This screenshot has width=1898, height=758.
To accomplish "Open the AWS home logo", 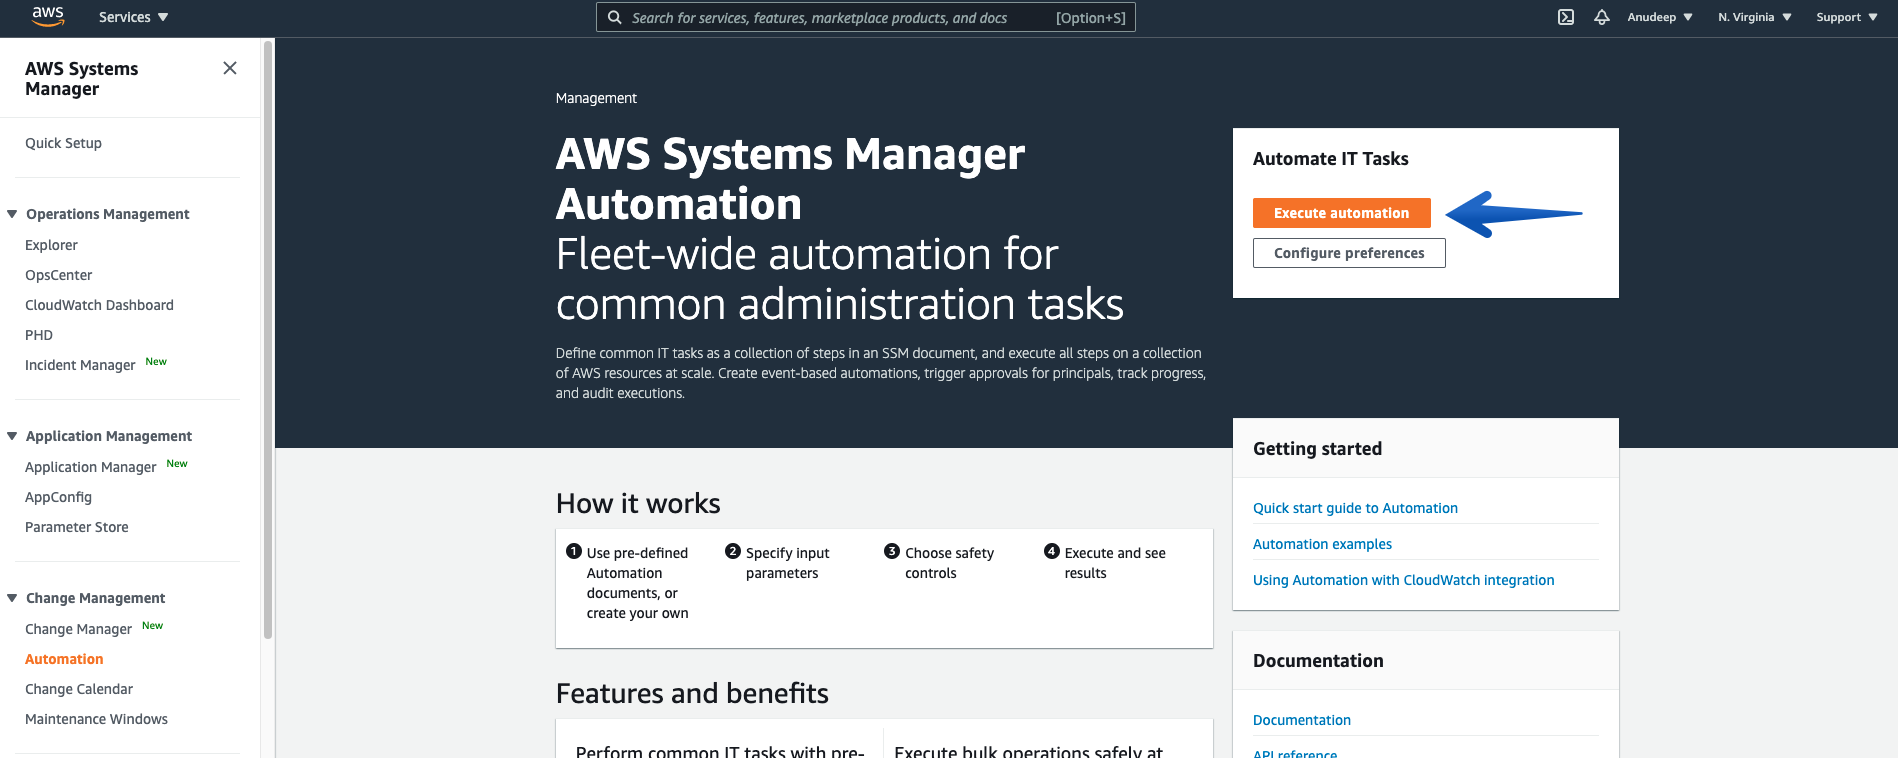I will pyautogui.click(x=48, y=16).
